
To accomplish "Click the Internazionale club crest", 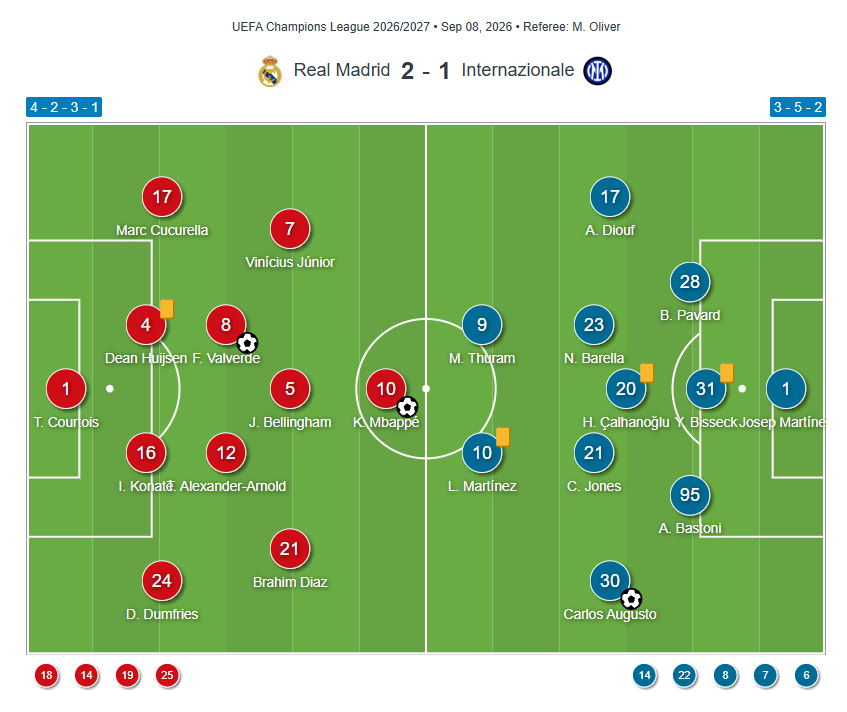I will pyautogui.click(x=597, y=71).
